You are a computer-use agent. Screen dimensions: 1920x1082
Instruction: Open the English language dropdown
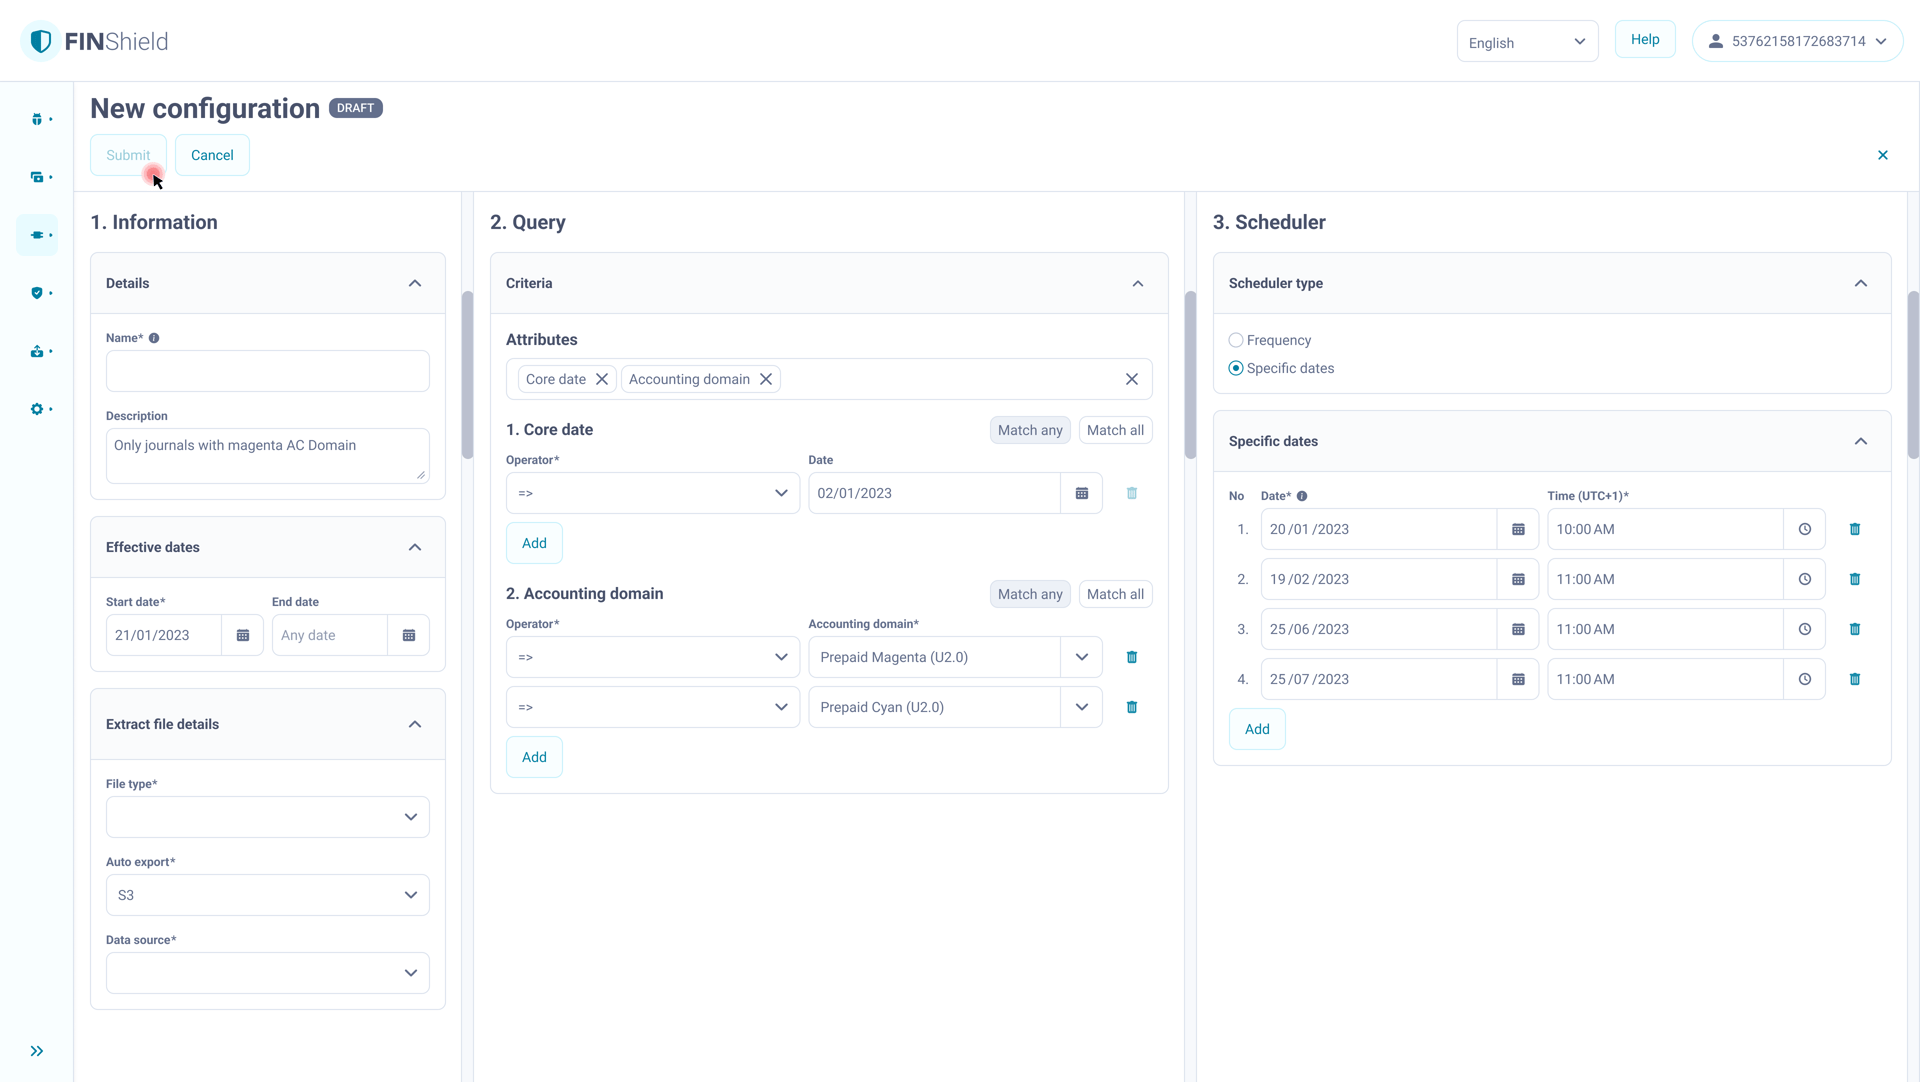[x=1526, y=42]
